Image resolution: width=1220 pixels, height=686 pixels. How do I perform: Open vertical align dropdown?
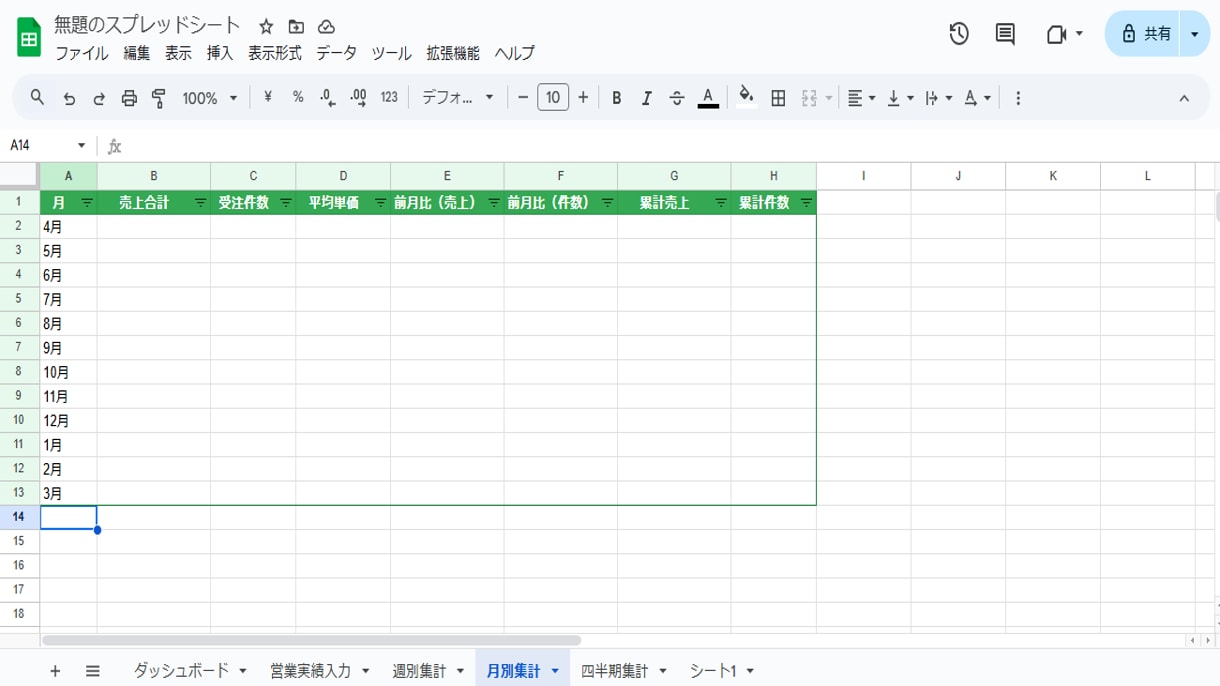(900, 98)
